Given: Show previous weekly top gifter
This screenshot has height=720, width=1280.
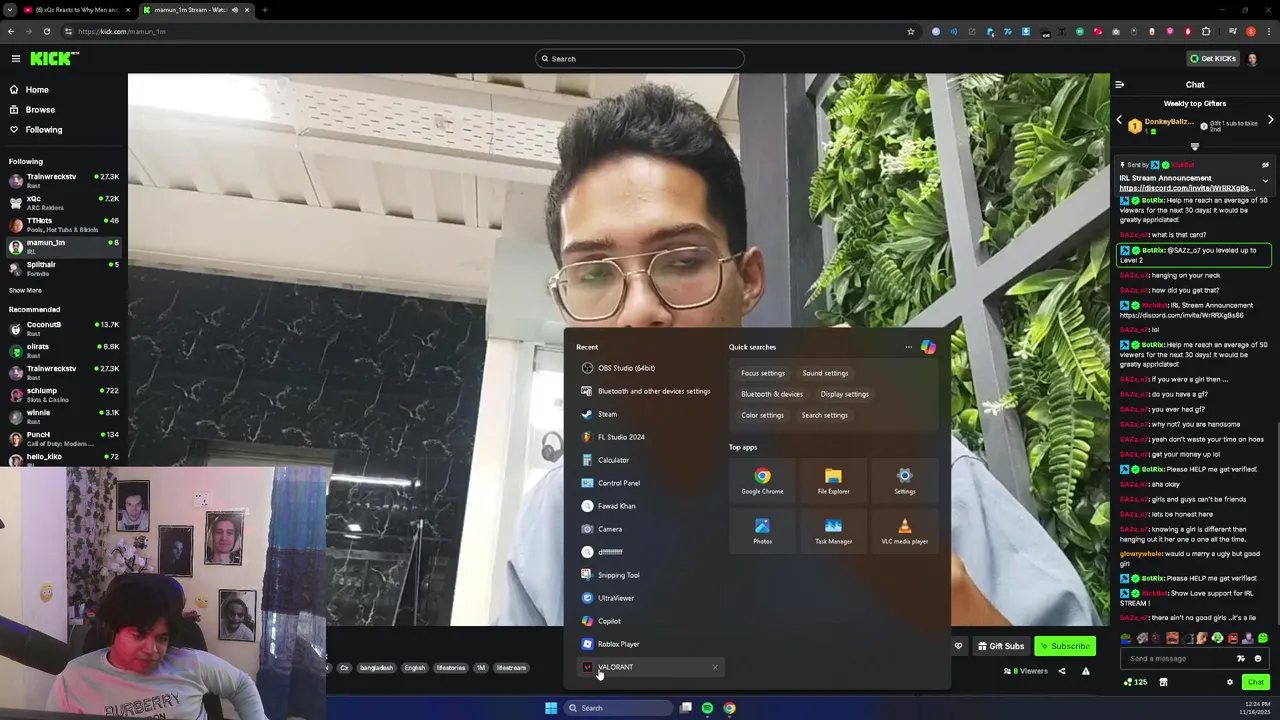Looking at the screenshot, I should pyautogui.click(x=1119, y=120).
